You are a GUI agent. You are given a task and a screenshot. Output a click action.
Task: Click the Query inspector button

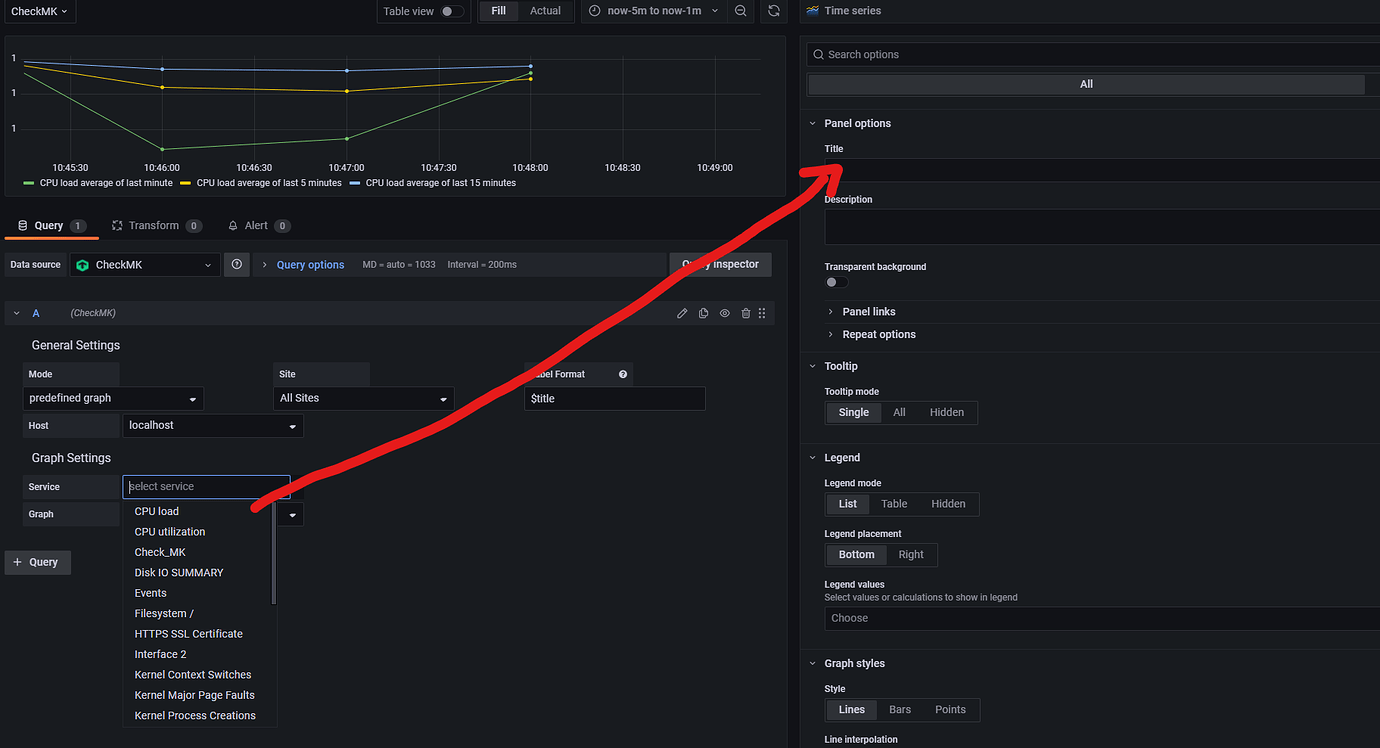pyautogui.click(x=720, y=264)
